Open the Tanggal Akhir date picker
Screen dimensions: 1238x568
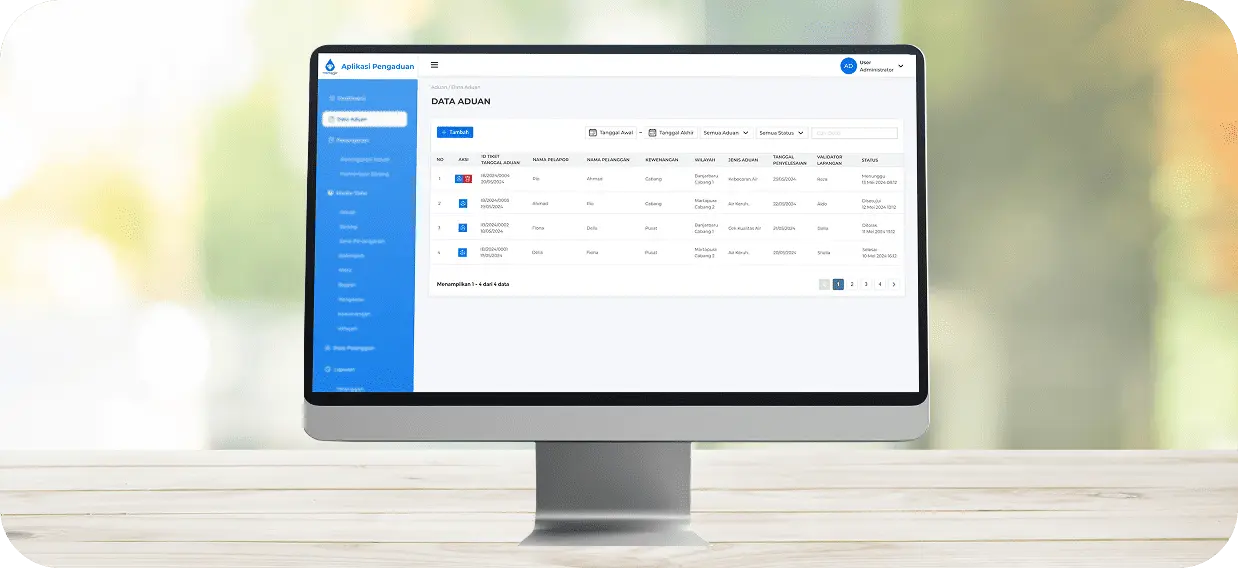[x=671, y=132]
